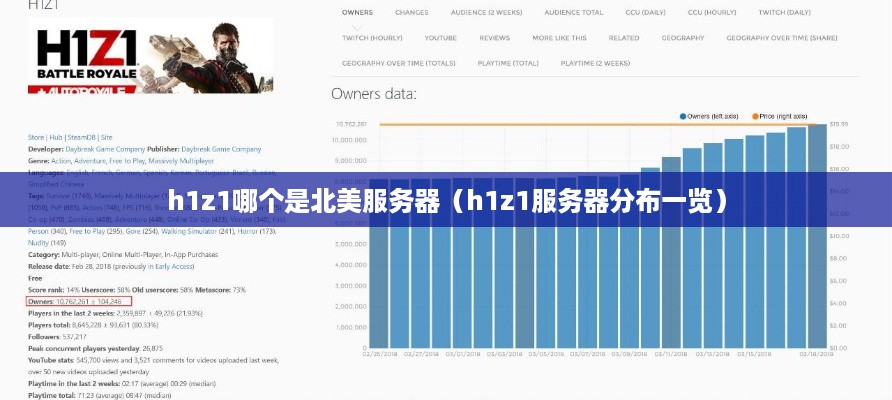Click the Score rank 14% text
892x400 pixels.
(x=53, y=290)
